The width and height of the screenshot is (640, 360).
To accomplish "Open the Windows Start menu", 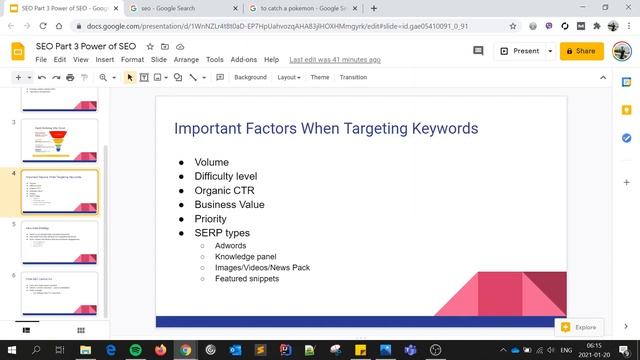I will 12,350.
